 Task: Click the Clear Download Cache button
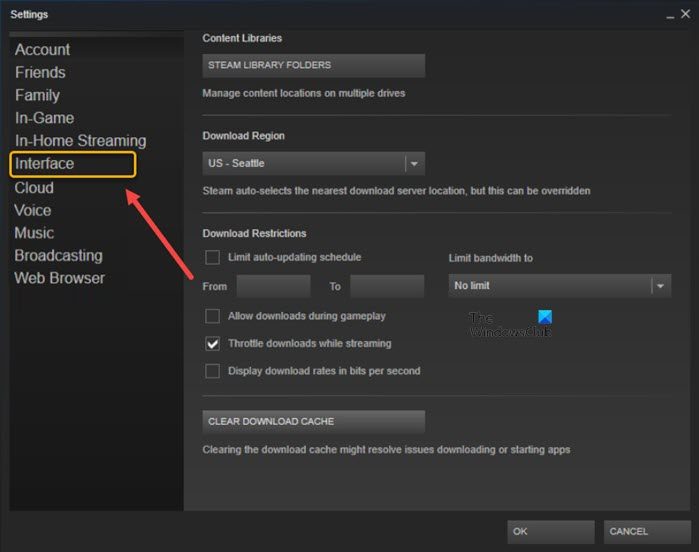tap(313, 422)
